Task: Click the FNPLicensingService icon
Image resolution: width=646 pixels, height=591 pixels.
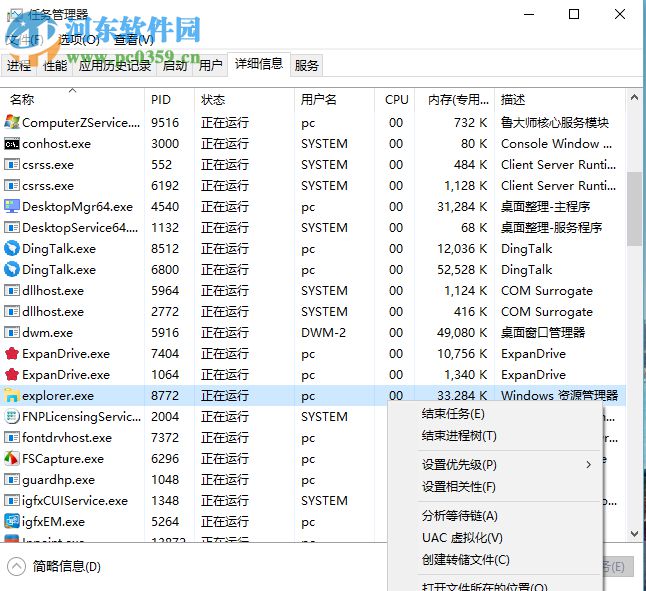Action: tap(12, 416)
